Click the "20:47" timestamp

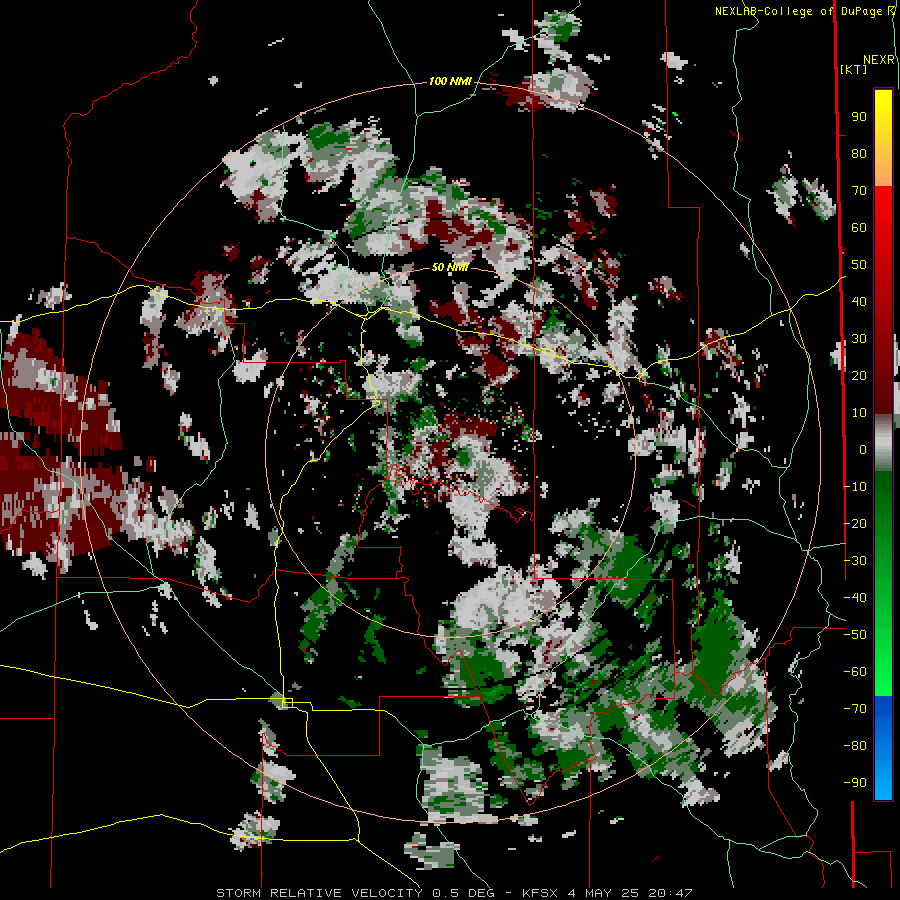click(x=670, y=893)
